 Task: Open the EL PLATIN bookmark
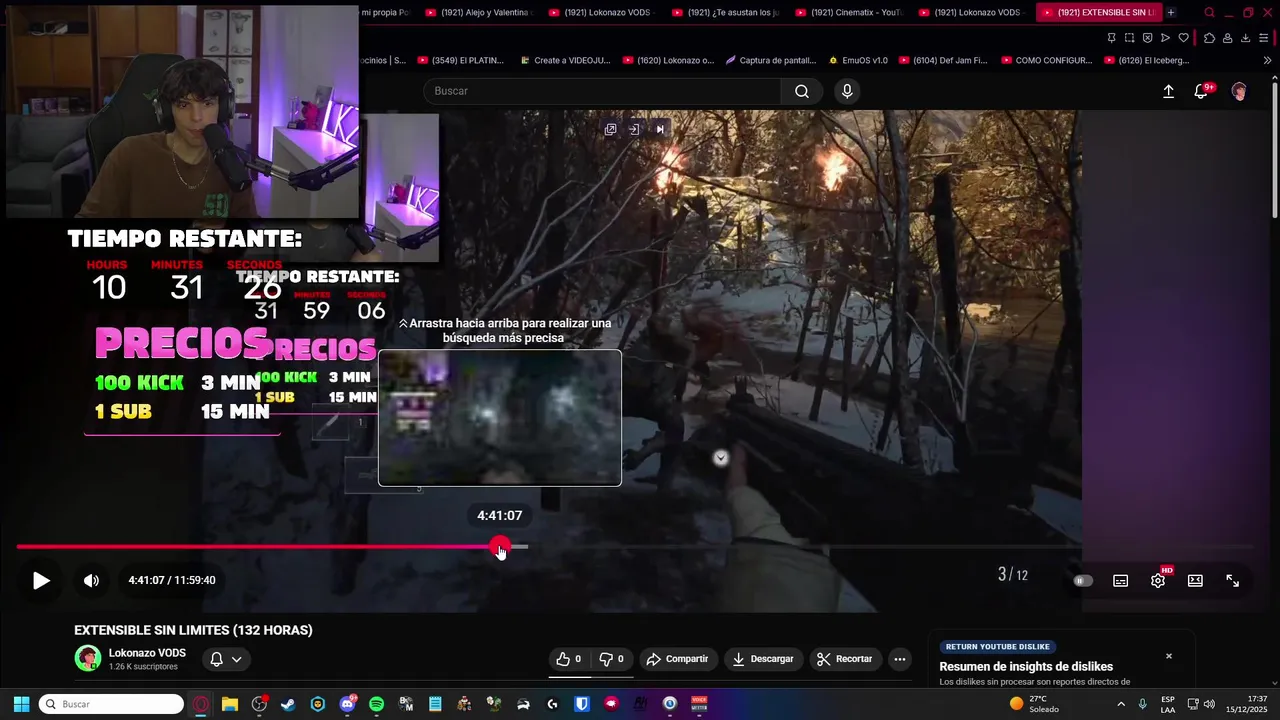461,60
